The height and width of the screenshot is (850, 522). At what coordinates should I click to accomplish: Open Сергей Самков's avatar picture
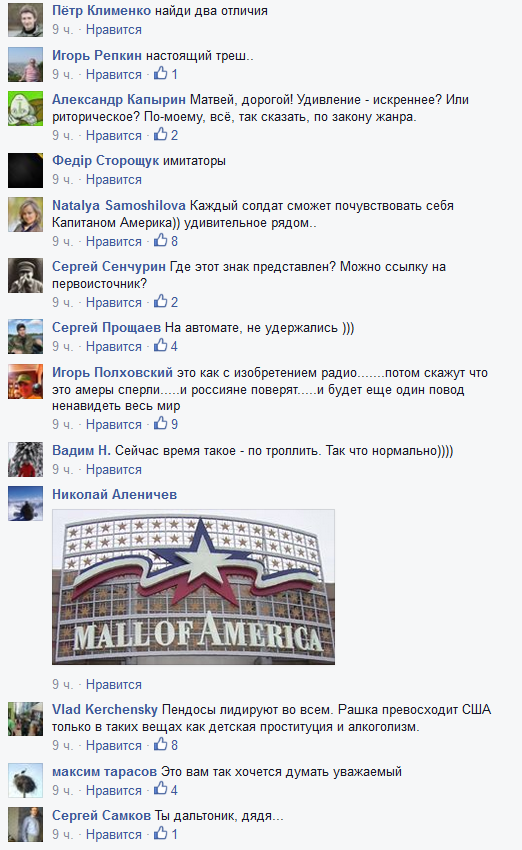(x=25, y=825)
